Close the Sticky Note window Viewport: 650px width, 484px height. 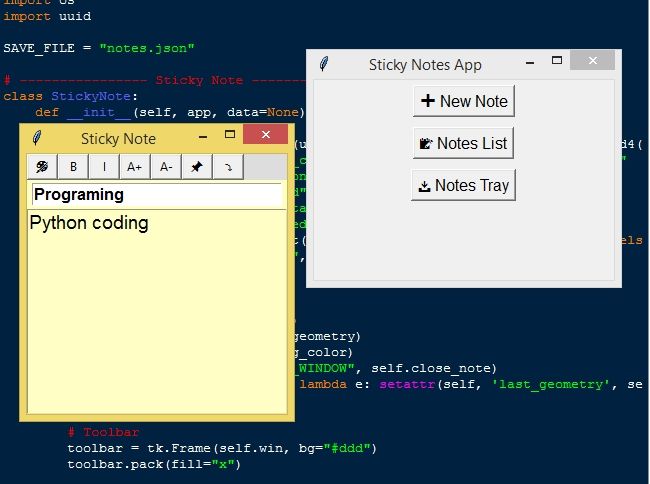pyautogui.click(x=266, y=135)
